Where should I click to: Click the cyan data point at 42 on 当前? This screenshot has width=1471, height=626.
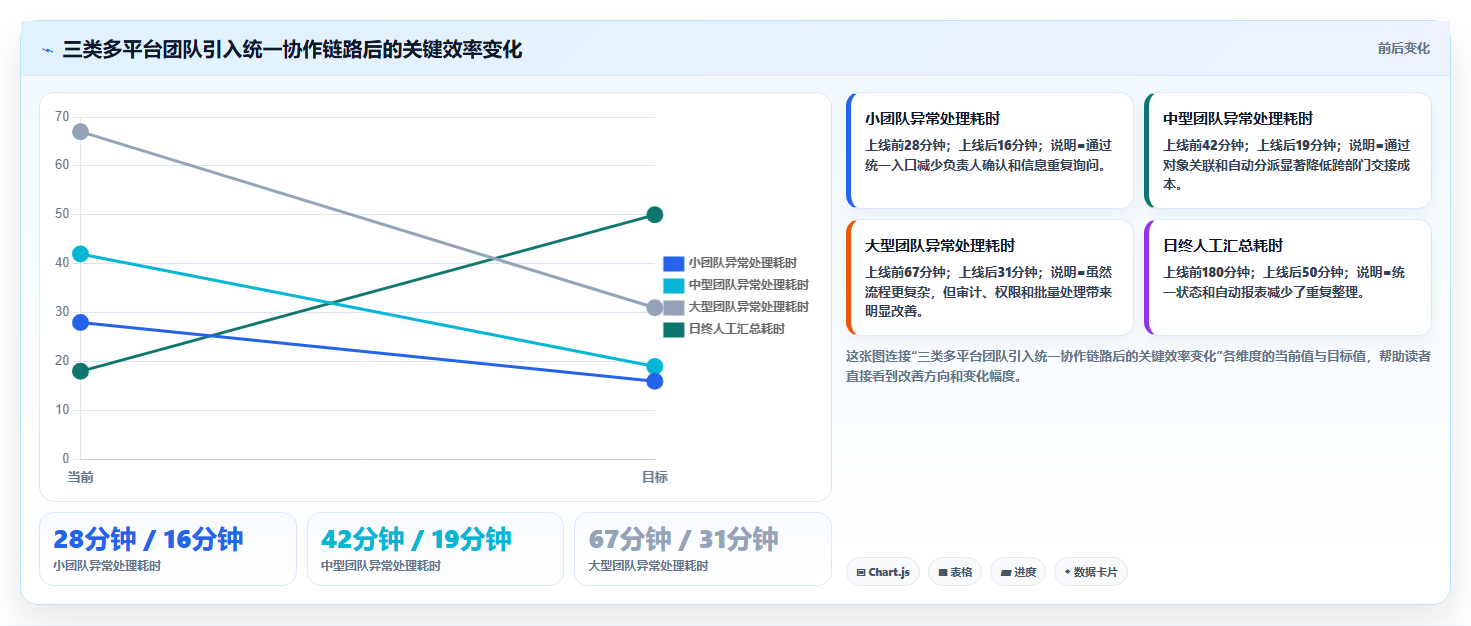point(81,254)
